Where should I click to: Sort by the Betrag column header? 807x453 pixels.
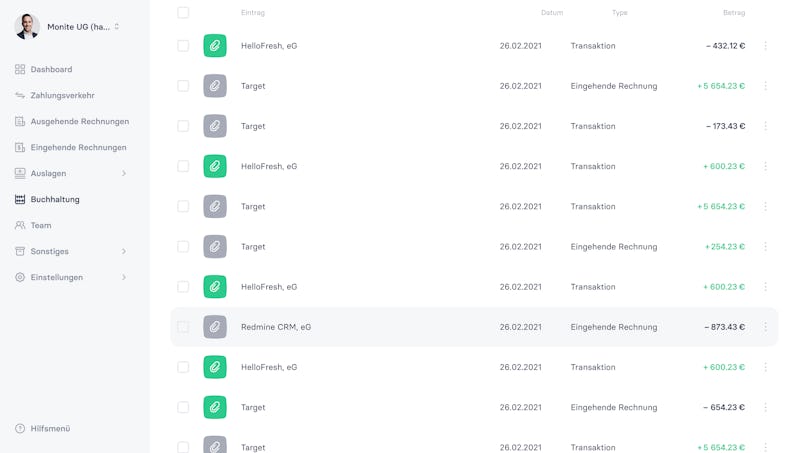coord(734,12)
